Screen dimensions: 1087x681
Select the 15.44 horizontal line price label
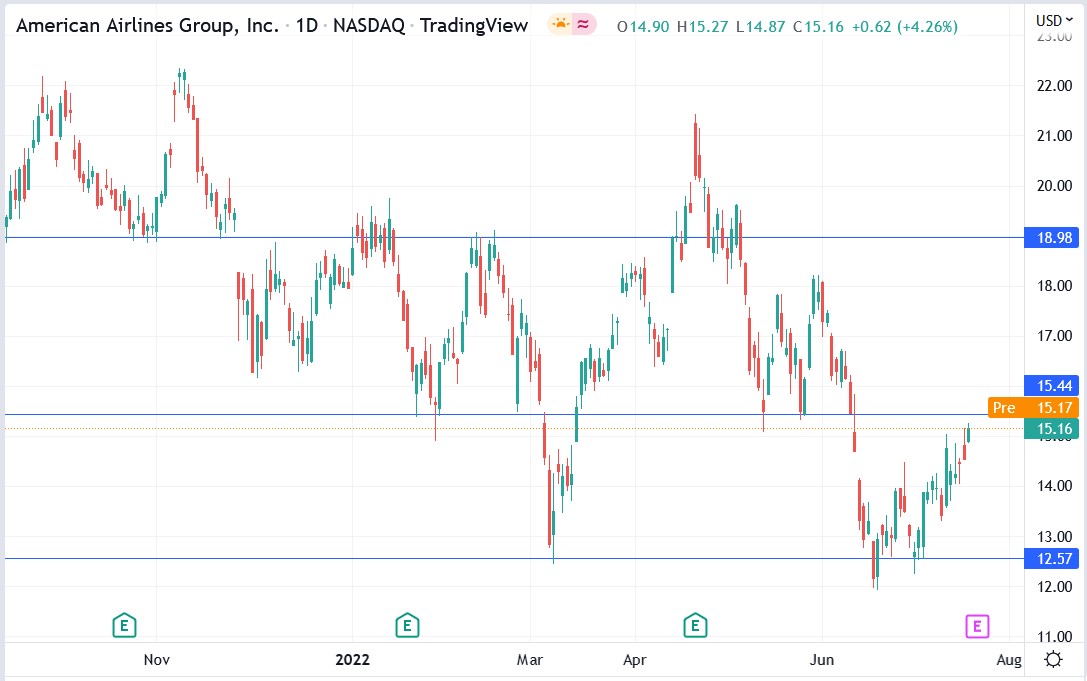1052,386
